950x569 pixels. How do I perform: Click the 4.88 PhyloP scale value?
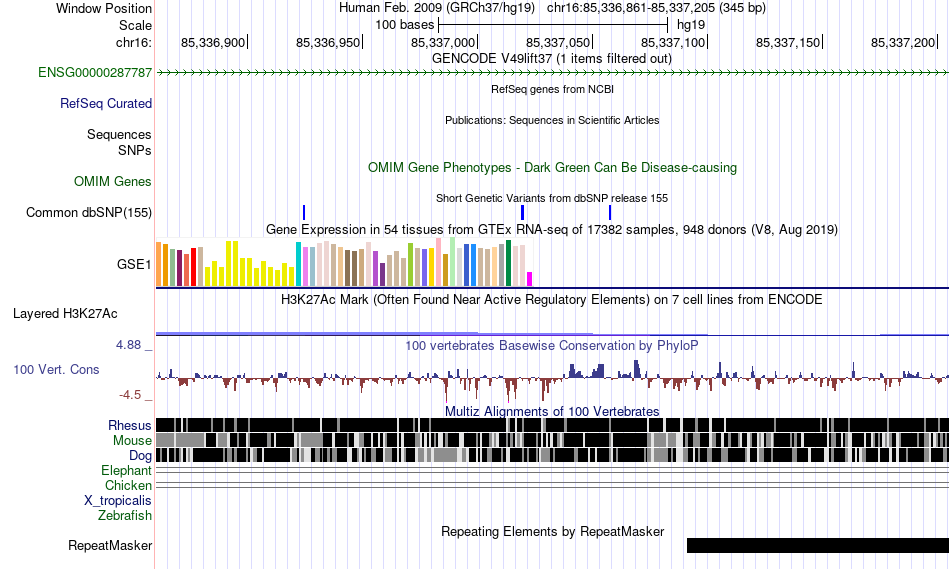[x=128, y=345]
